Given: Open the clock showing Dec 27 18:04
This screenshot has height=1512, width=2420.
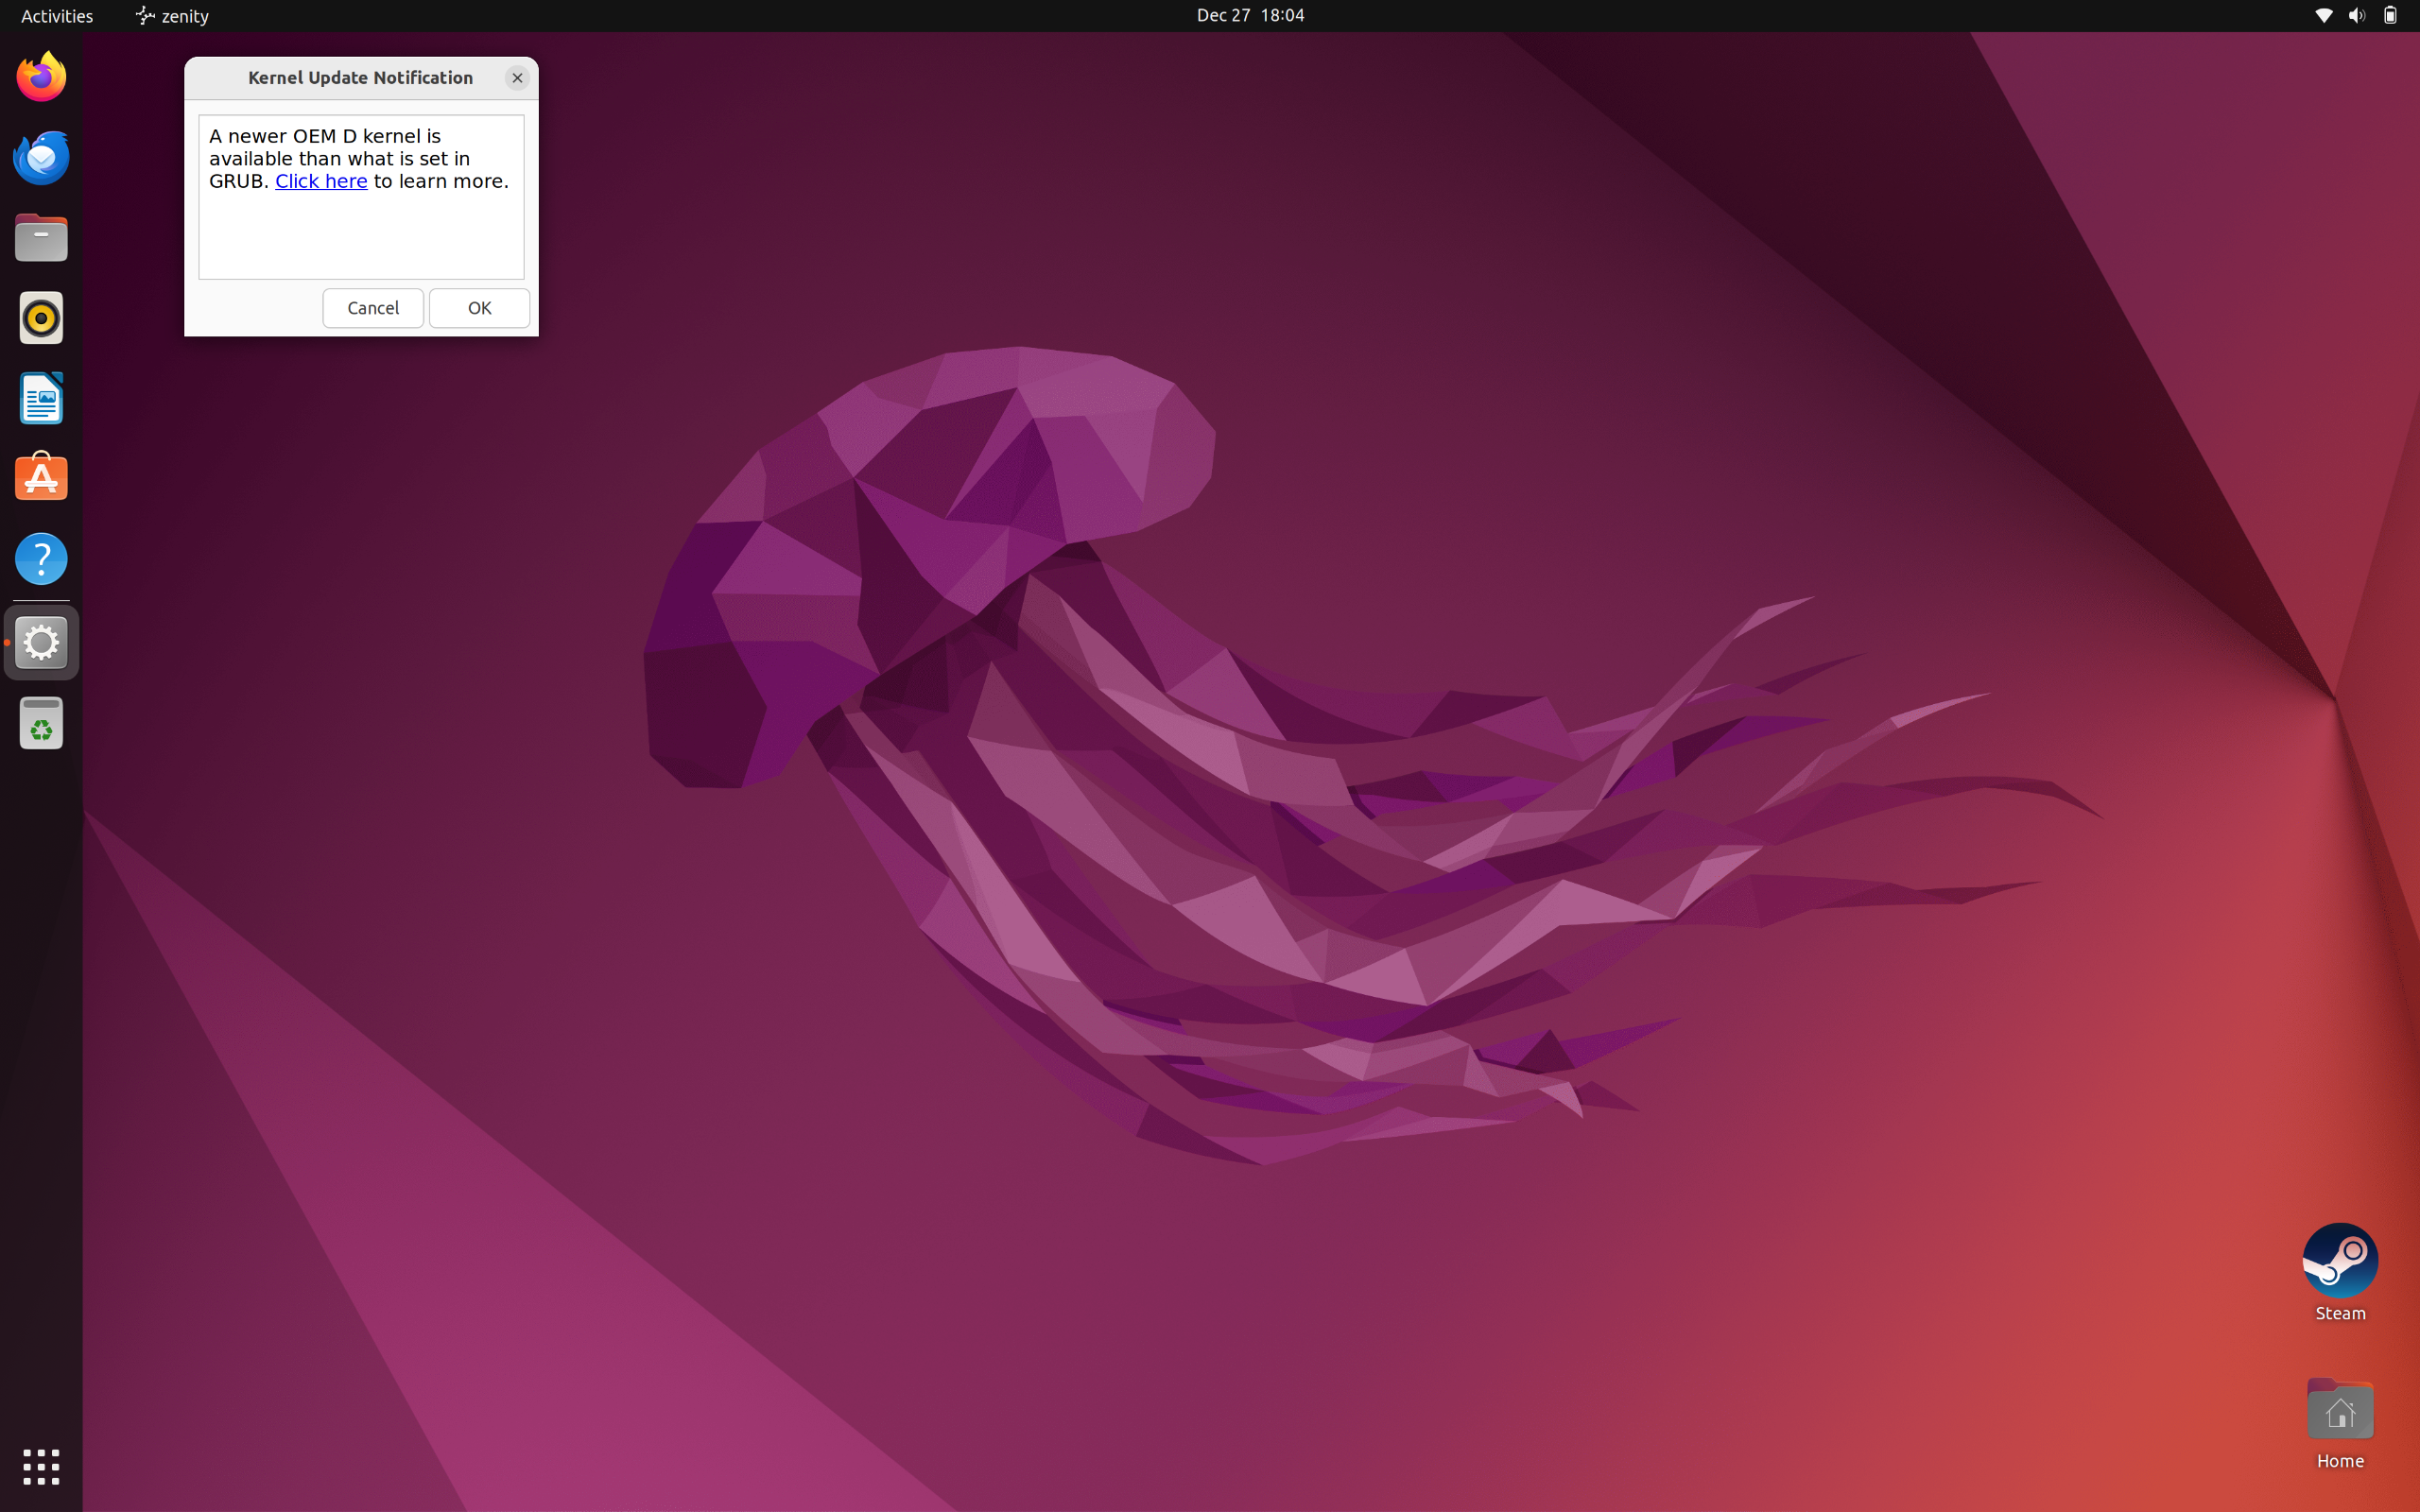Looking at the screenshot, I should pyautogui.click(x=1250, y=15).
